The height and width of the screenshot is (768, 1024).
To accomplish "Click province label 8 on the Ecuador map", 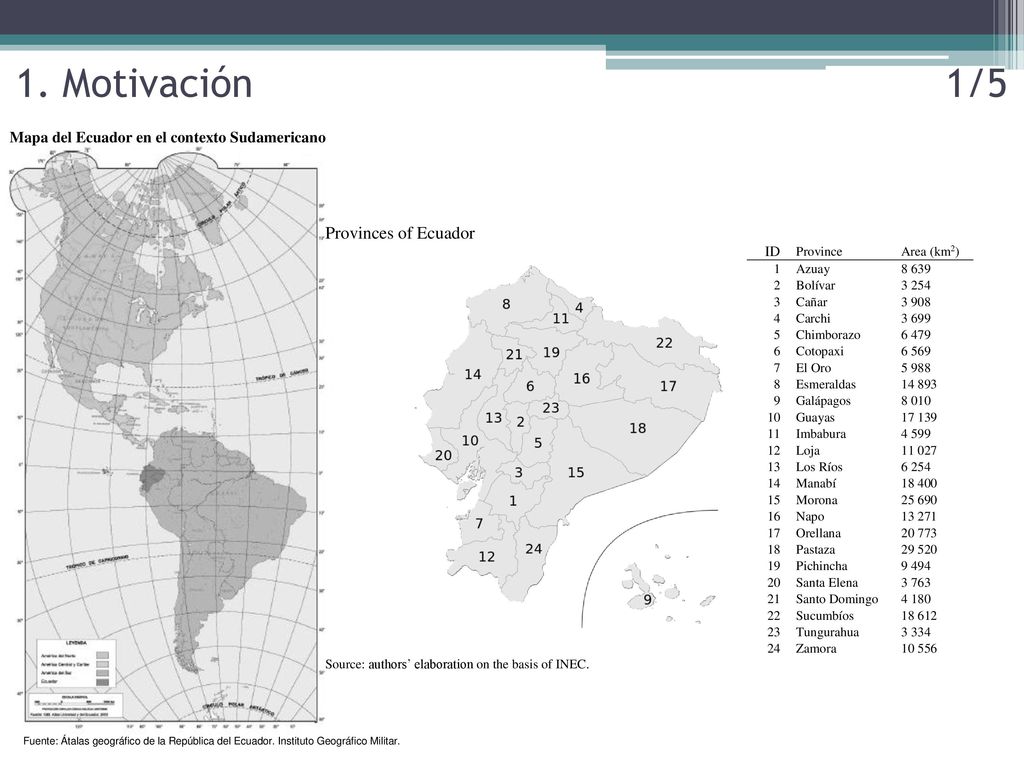I will click(506, 304).
